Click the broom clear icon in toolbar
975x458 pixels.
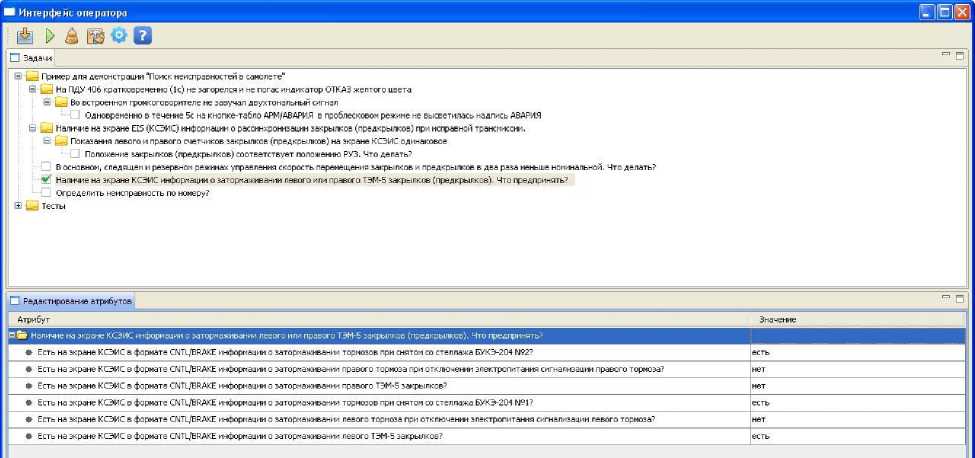click(72, 36)
